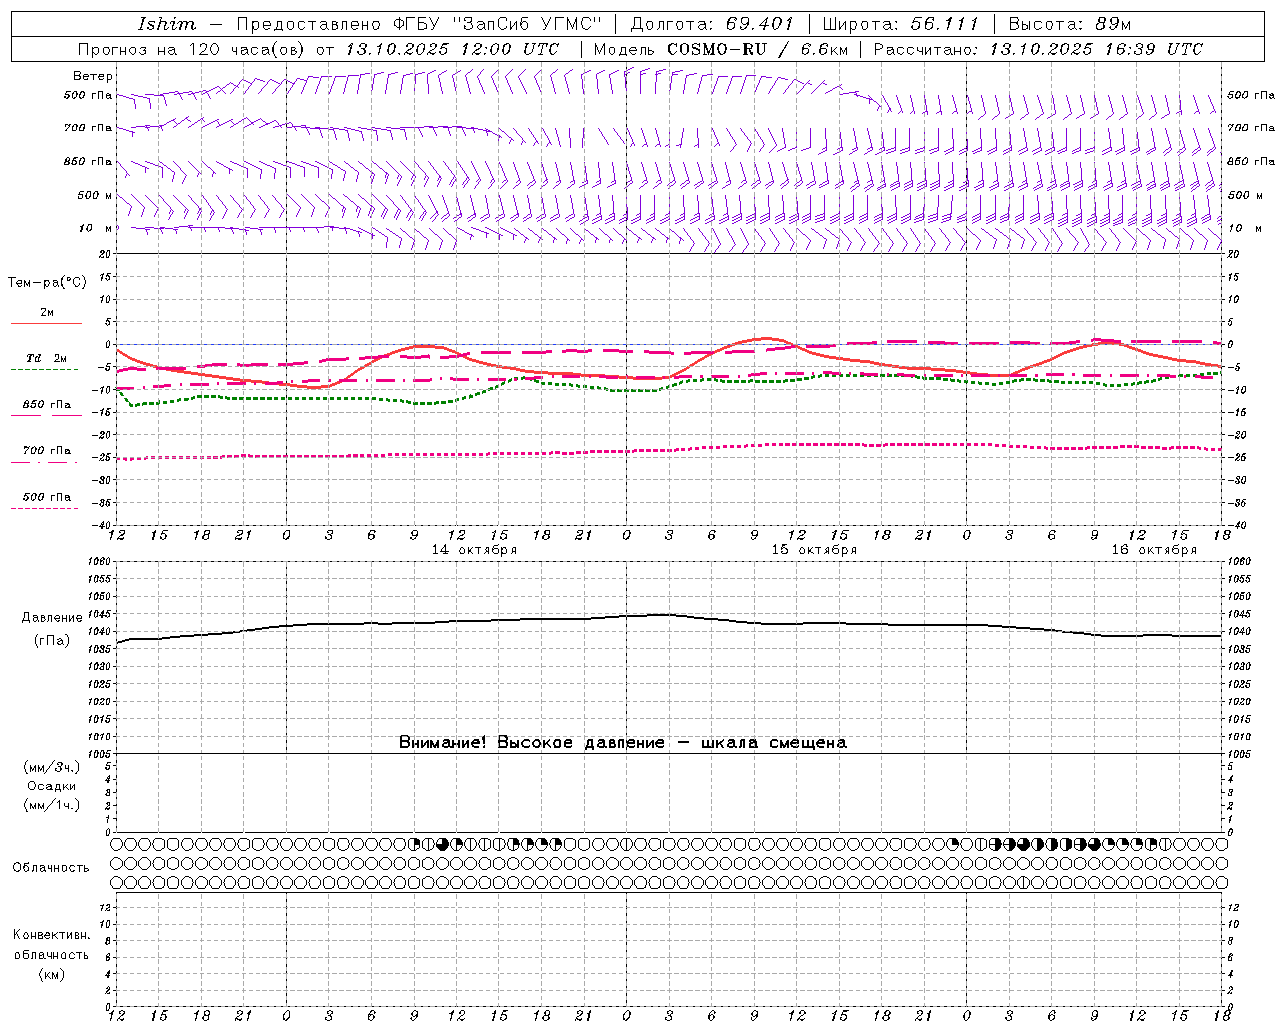Click the "Давление" pressure label
Image resolution: width=1280 pixels, height=1024 pixels.
(x=52, y=618)
